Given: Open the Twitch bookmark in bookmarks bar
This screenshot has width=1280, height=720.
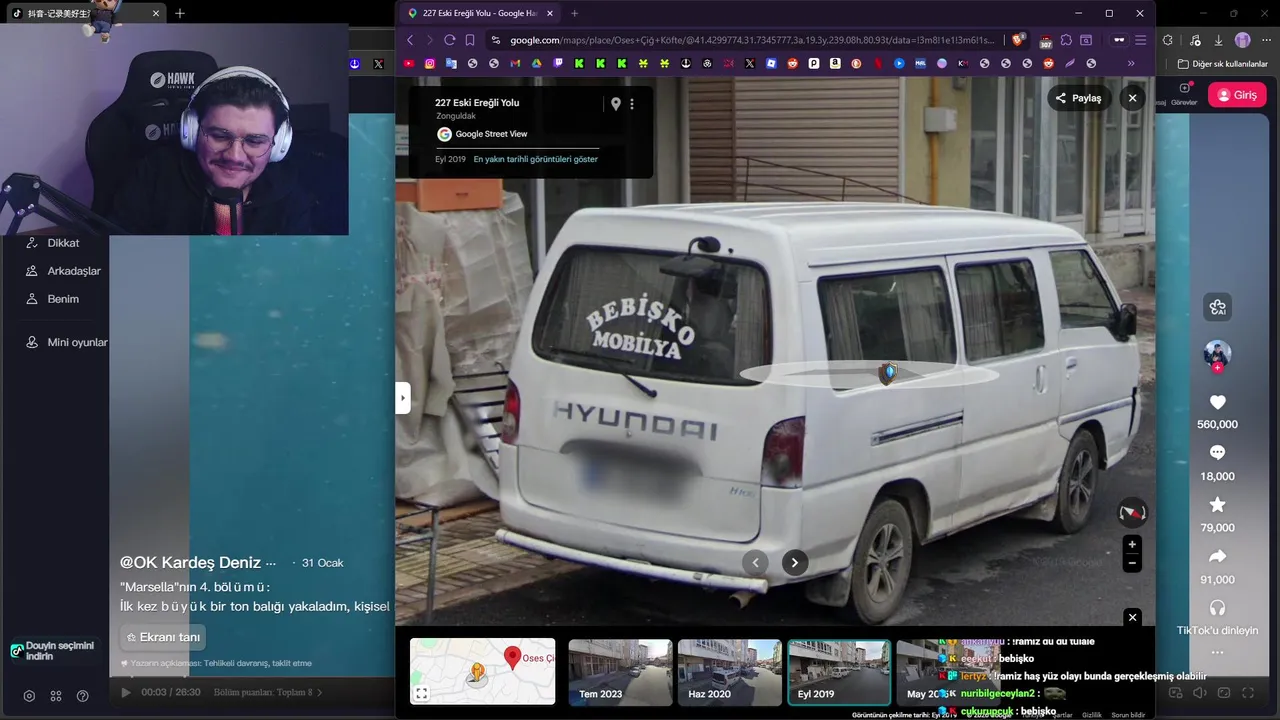Looking at the screenshot, I should pos(558,63).
